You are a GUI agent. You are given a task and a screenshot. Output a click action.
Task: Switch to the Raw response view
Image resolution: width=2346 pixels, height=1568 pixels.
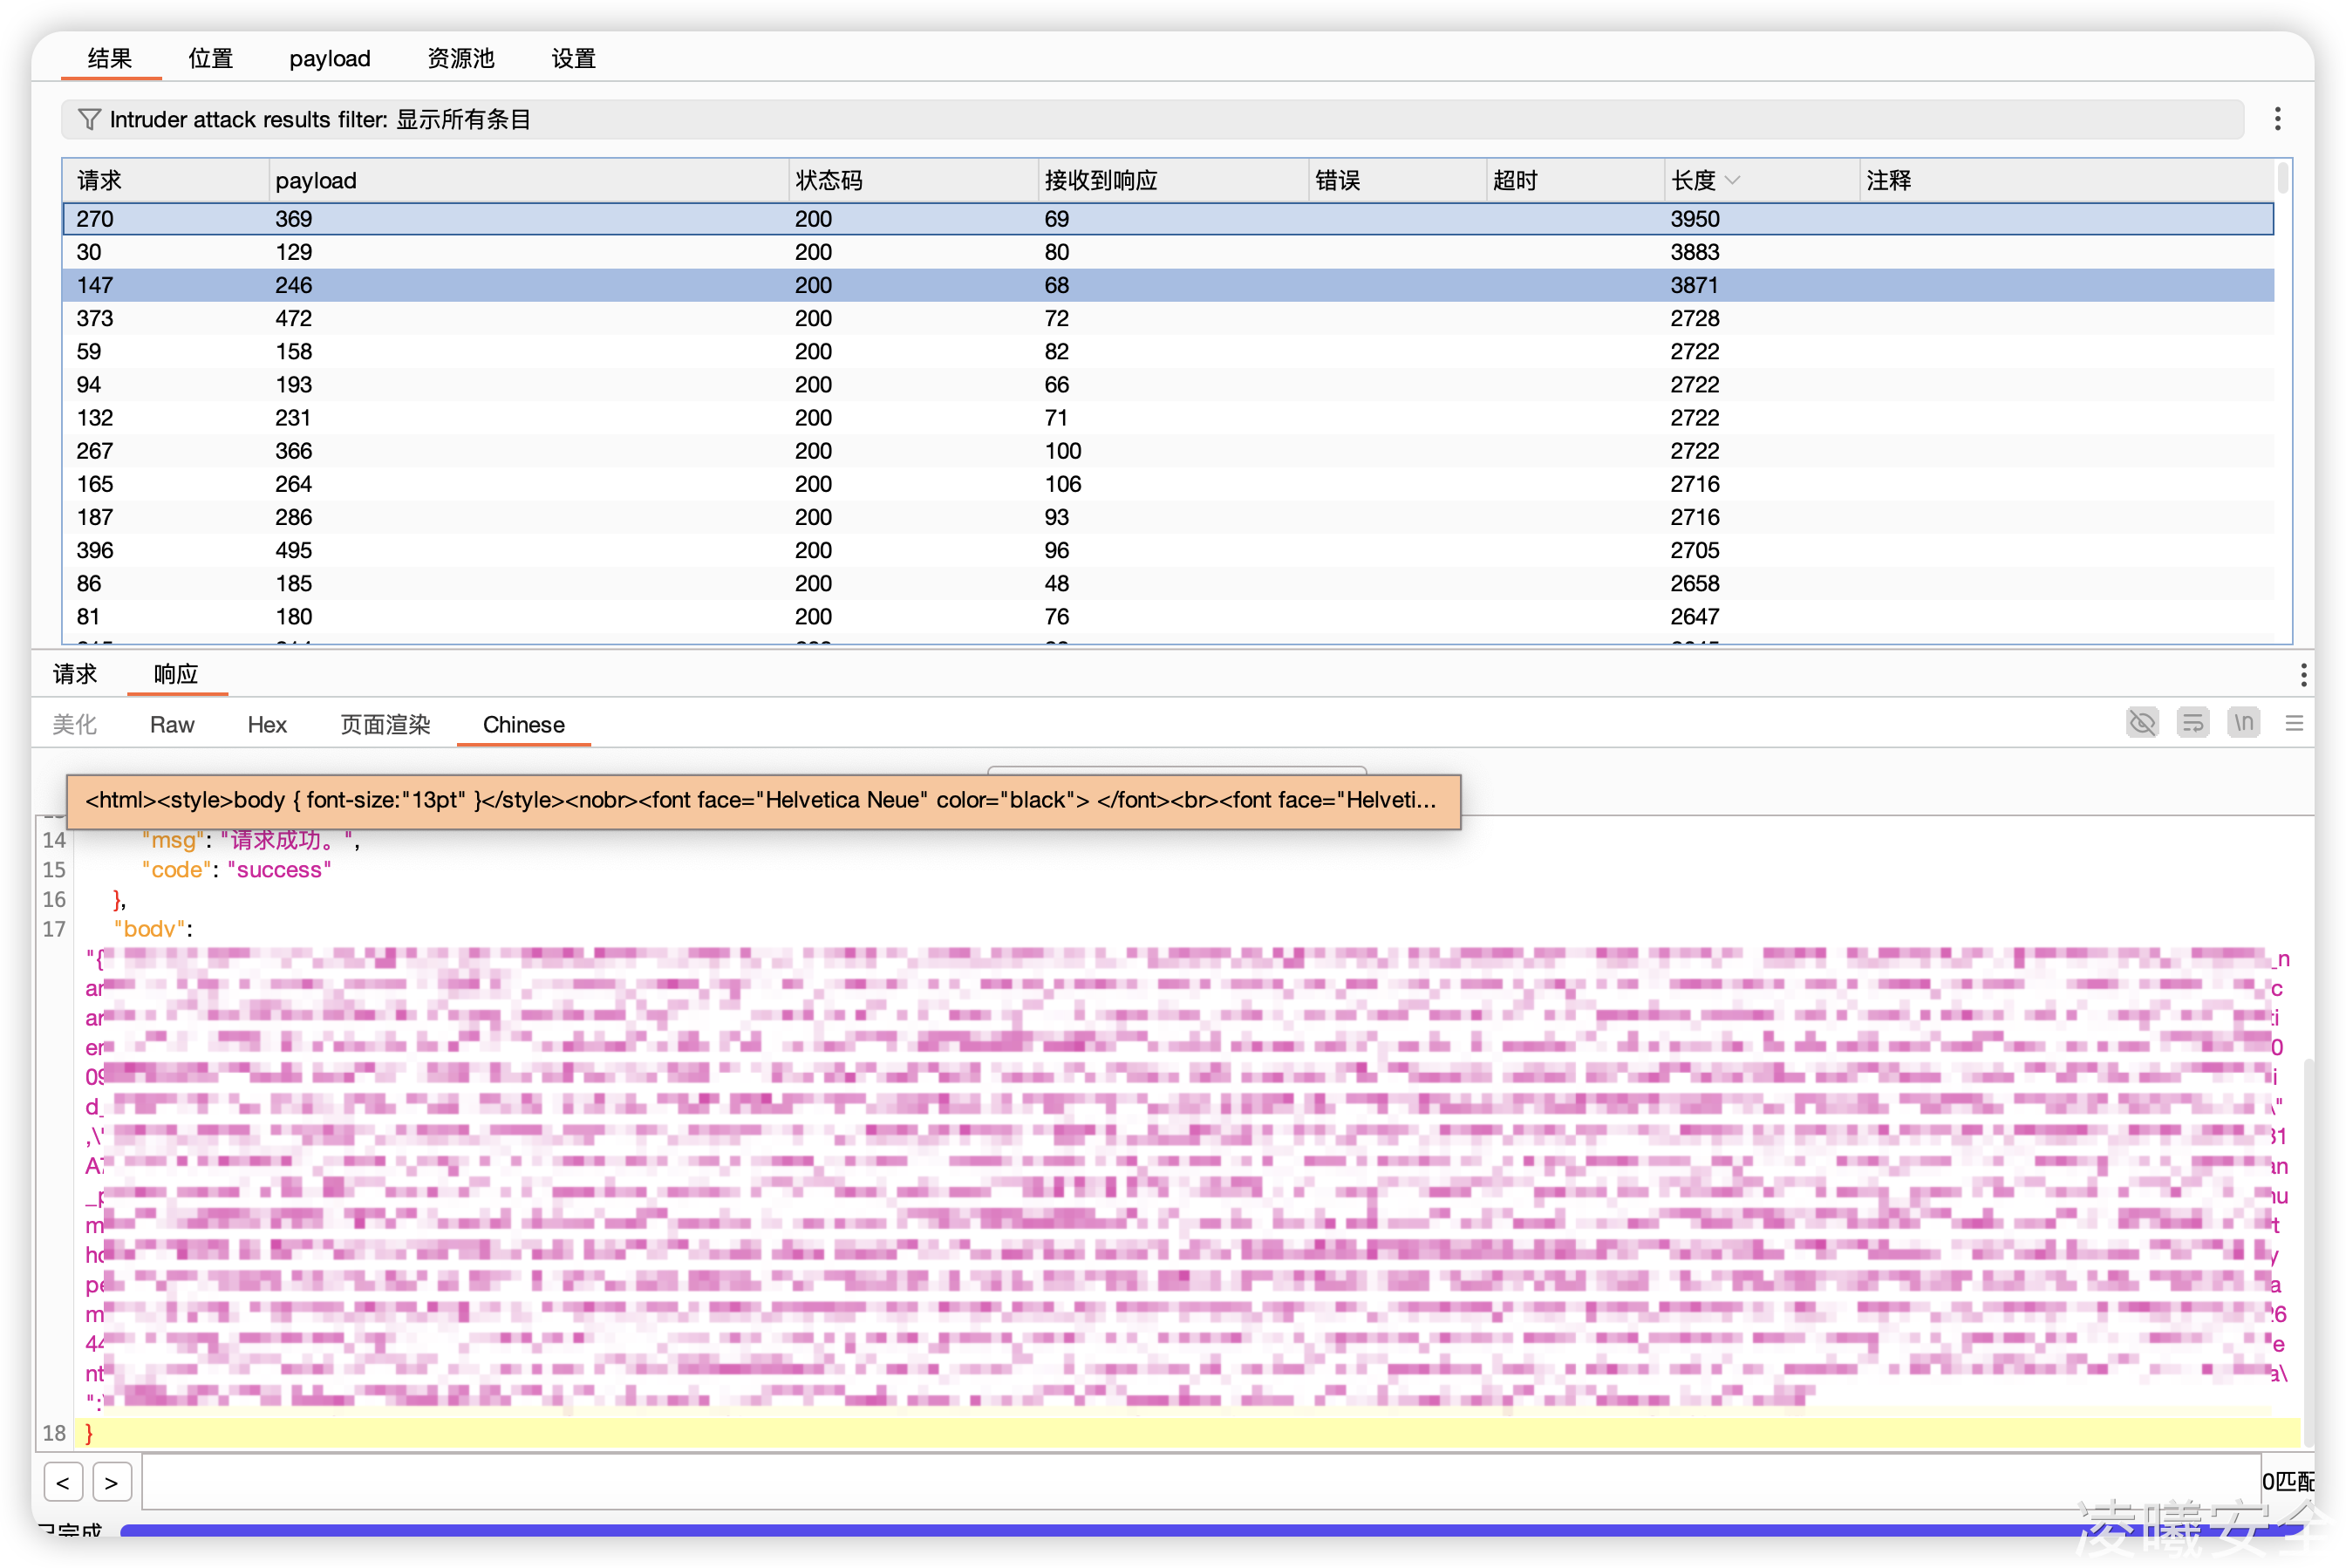(x=171, y=725)
